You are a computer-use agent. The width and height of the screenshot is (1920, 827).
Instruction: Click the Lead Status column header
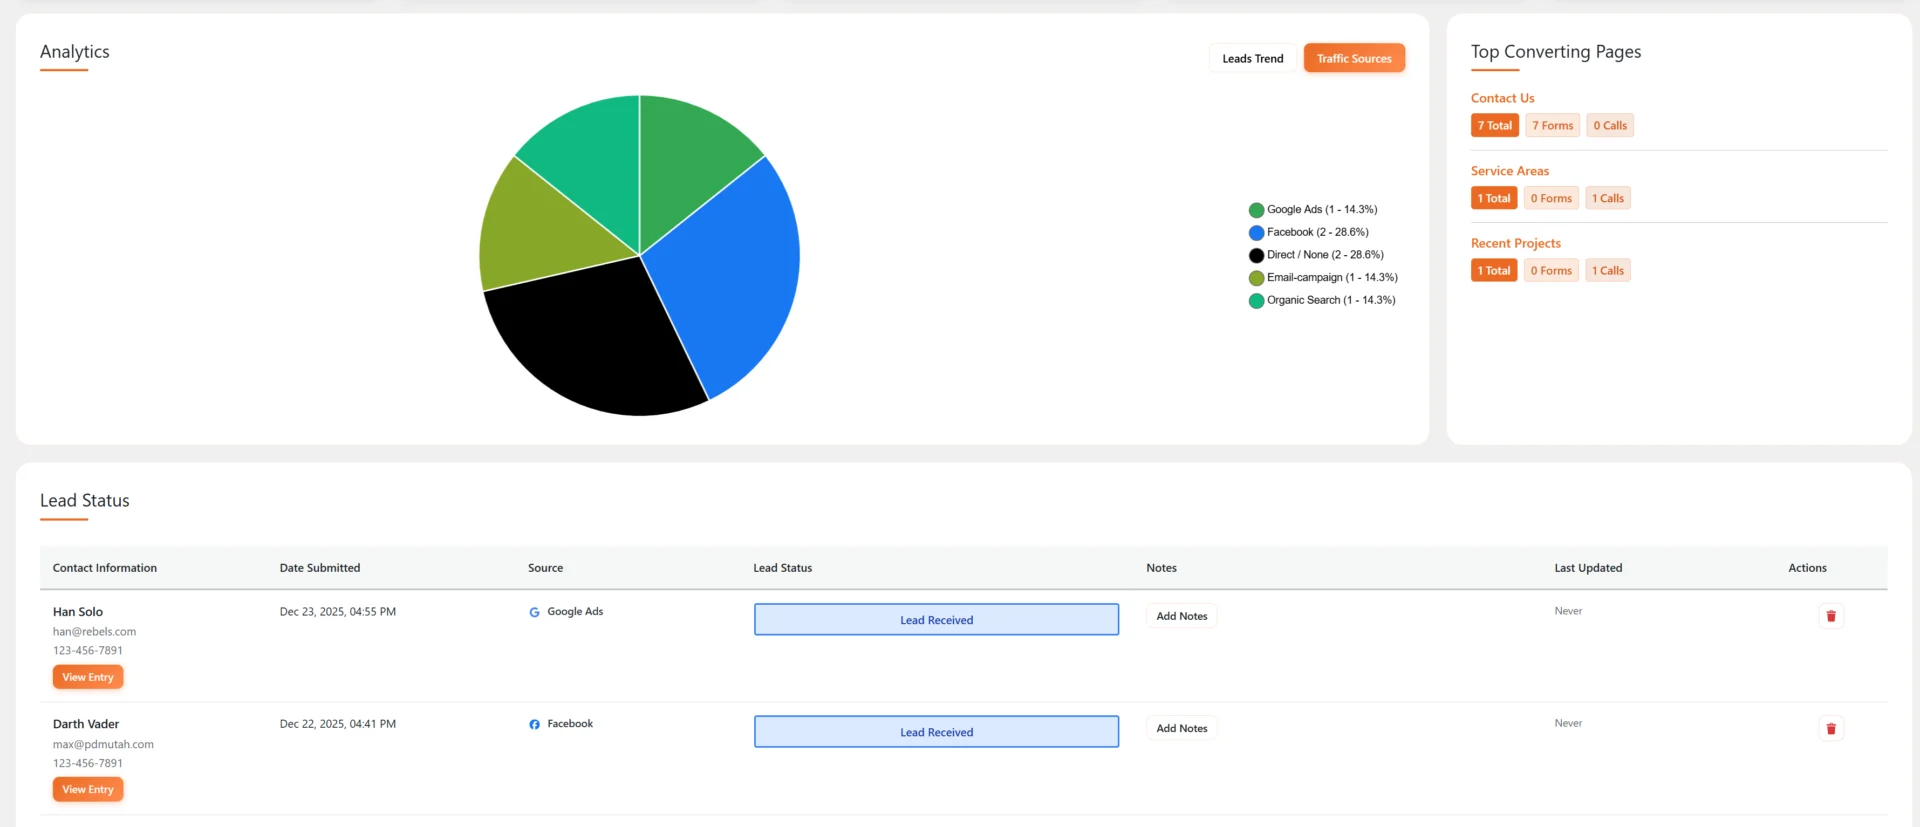782,568
